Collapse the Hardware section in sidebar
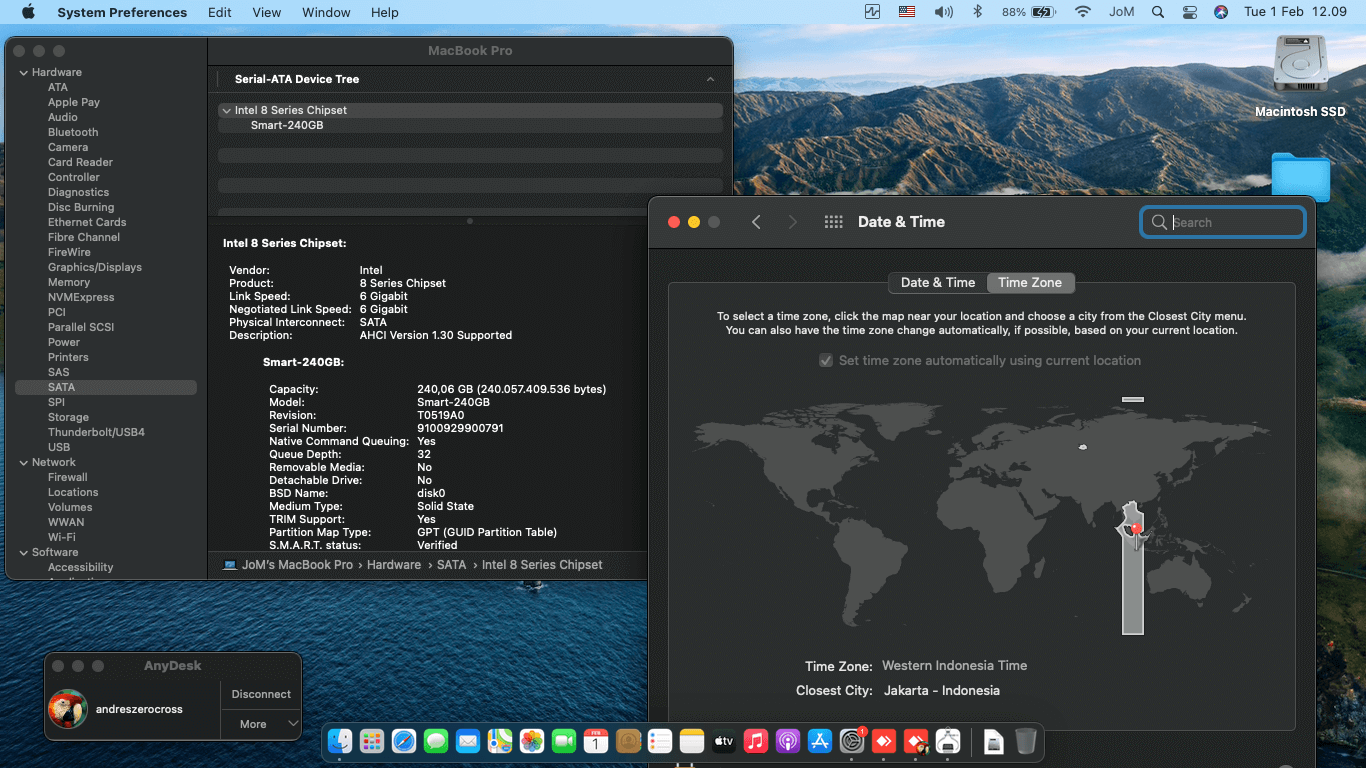Screen dimensions: 1366x768 pos(23,72)
